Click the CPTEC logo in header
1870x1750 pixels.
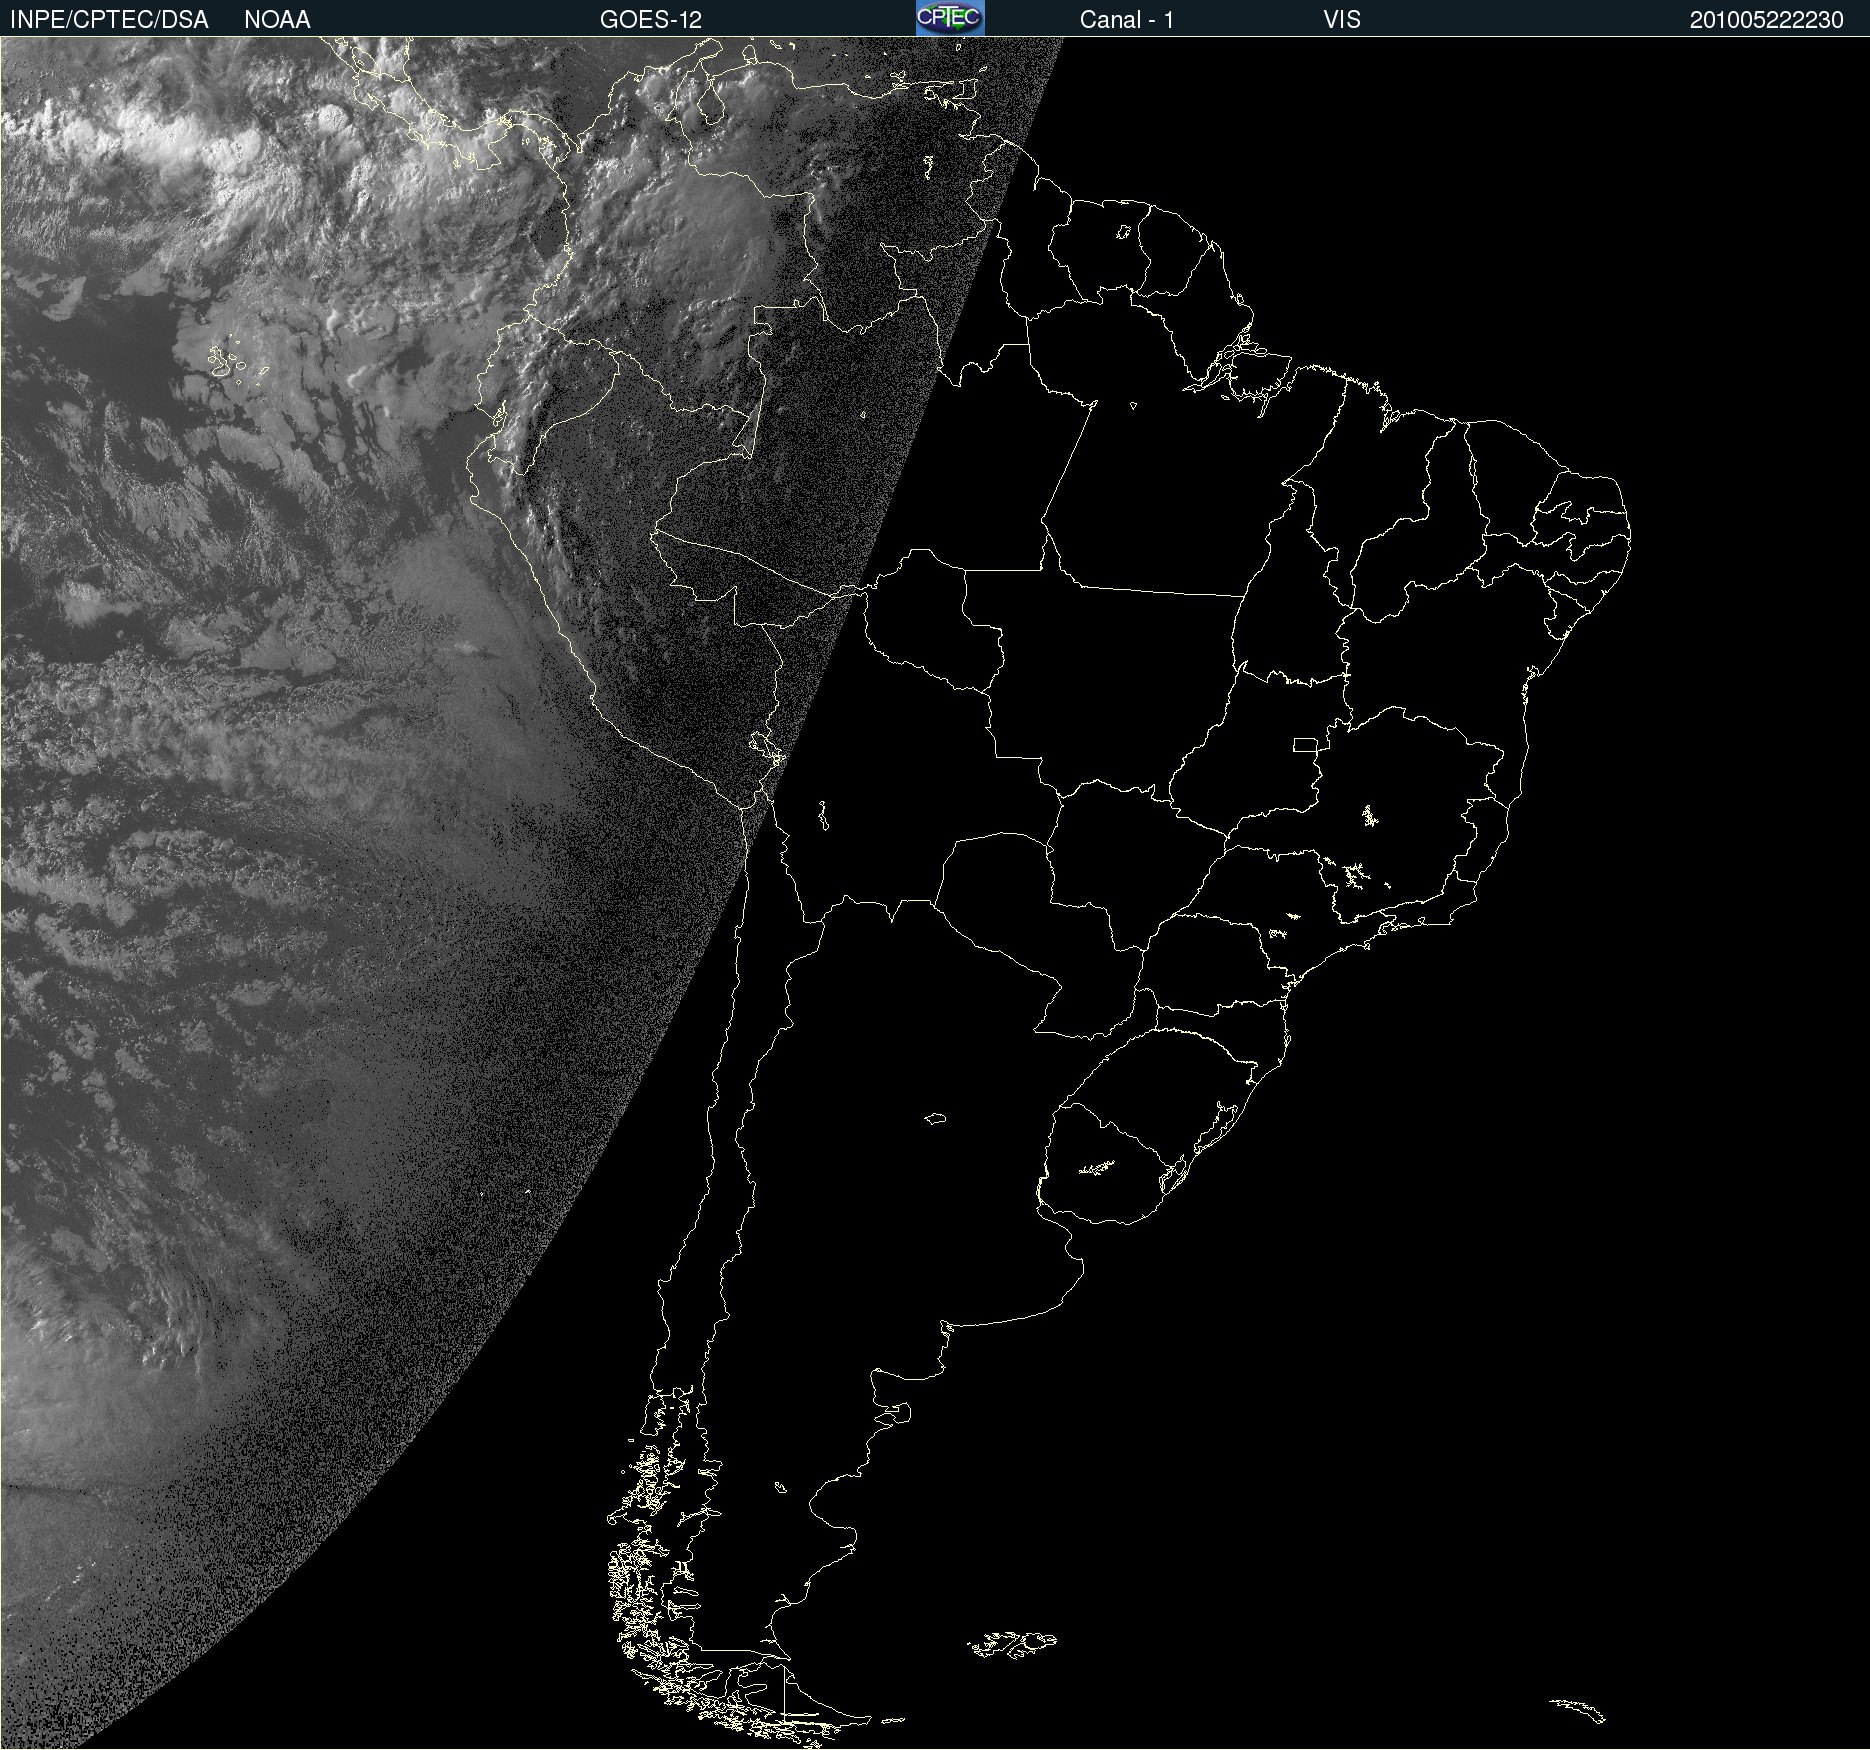tap(950, 18)
